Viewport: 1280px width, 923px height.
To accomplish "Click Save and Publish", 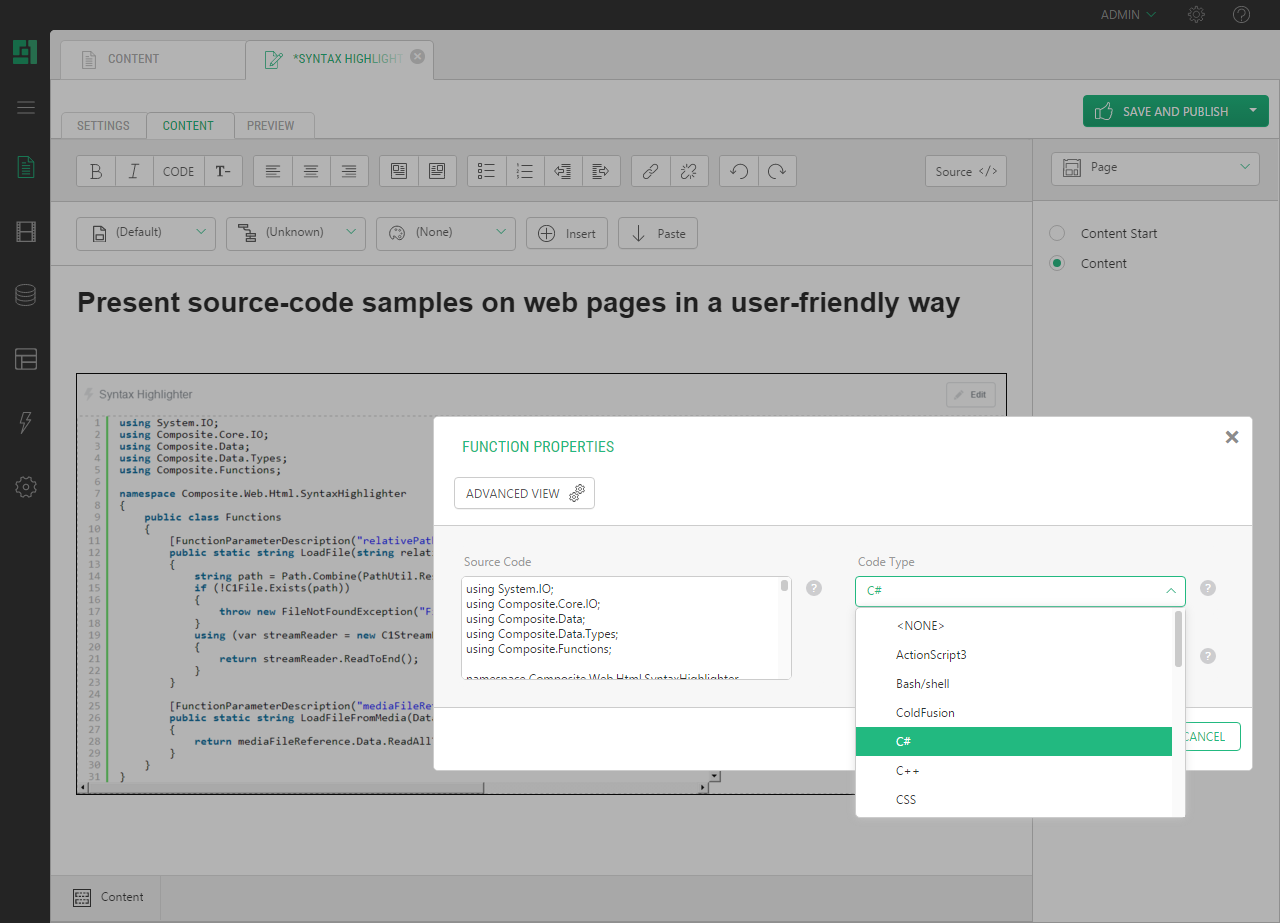I will [x=1161, y=111].
